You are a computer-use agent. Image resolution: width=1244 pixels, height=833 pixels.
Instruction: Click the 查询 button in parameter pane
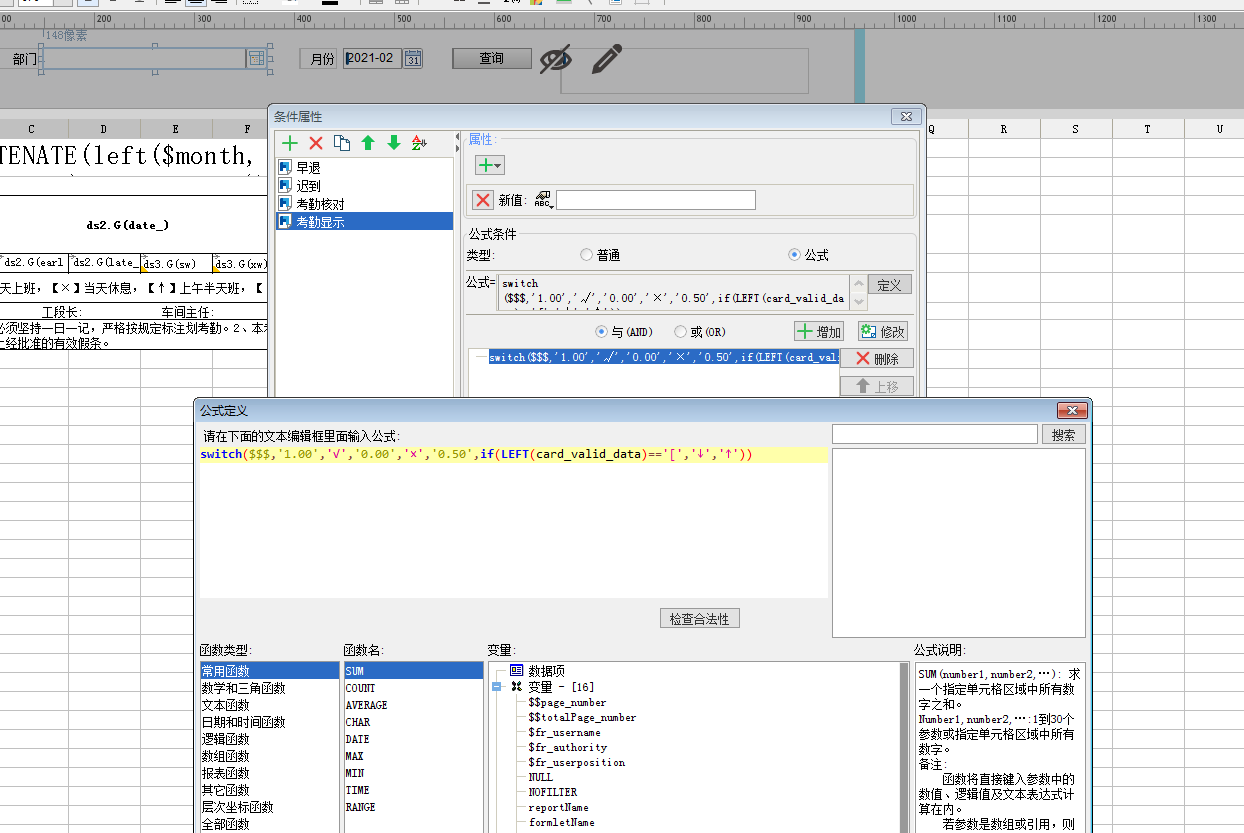(491, 59)
